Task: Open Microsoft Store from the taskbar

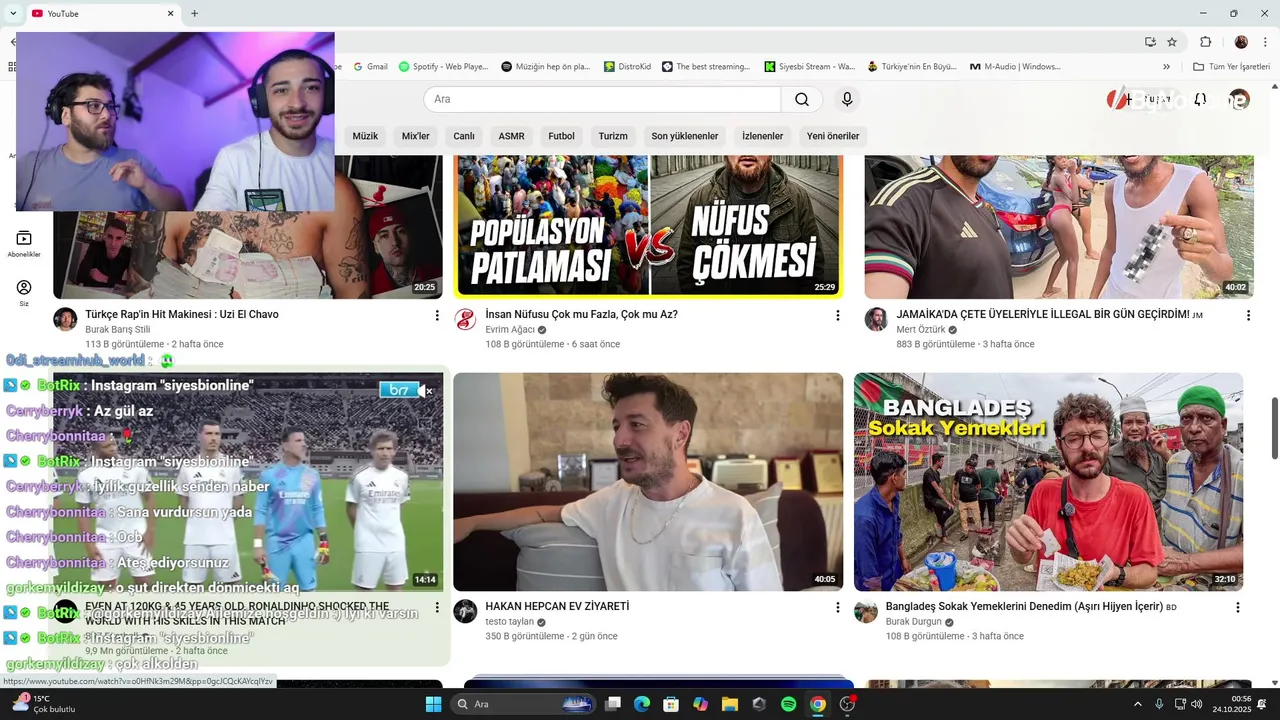Action: coord(671,704)
